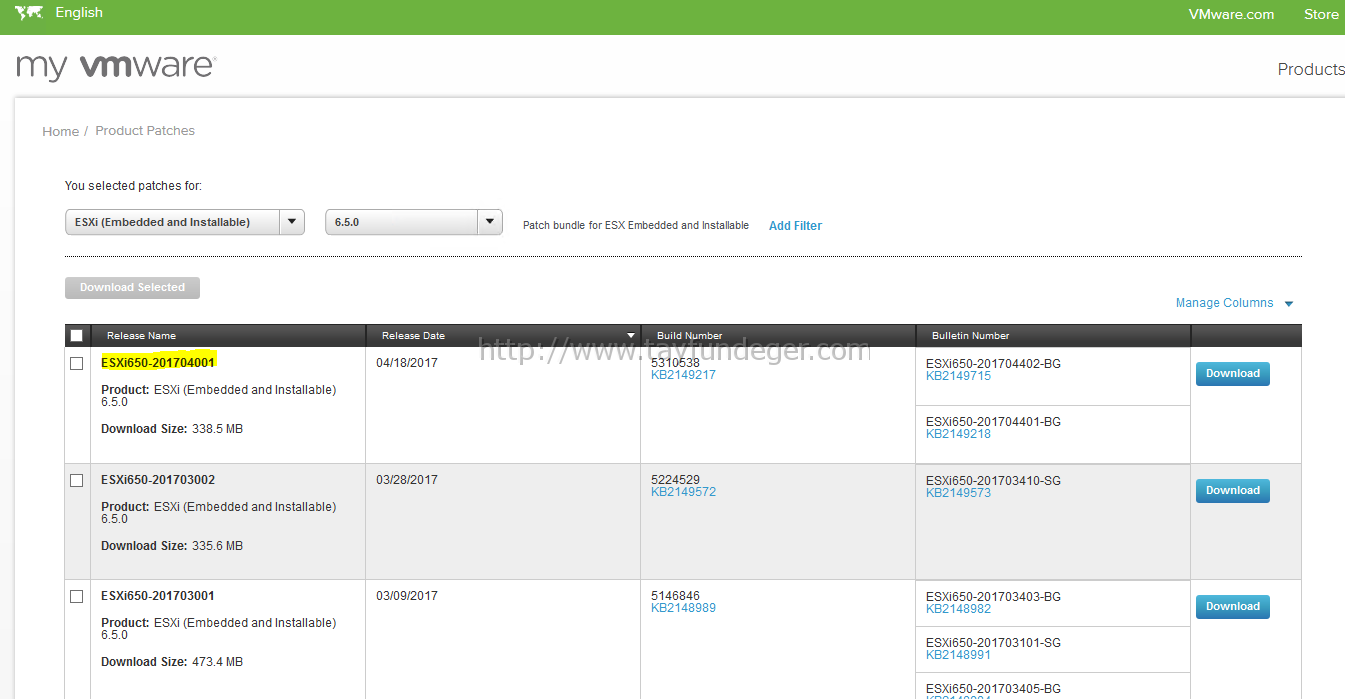
Task: Click Product Patches in the breadcrumb
Action: pyautogui.click(x=145, y=131)
